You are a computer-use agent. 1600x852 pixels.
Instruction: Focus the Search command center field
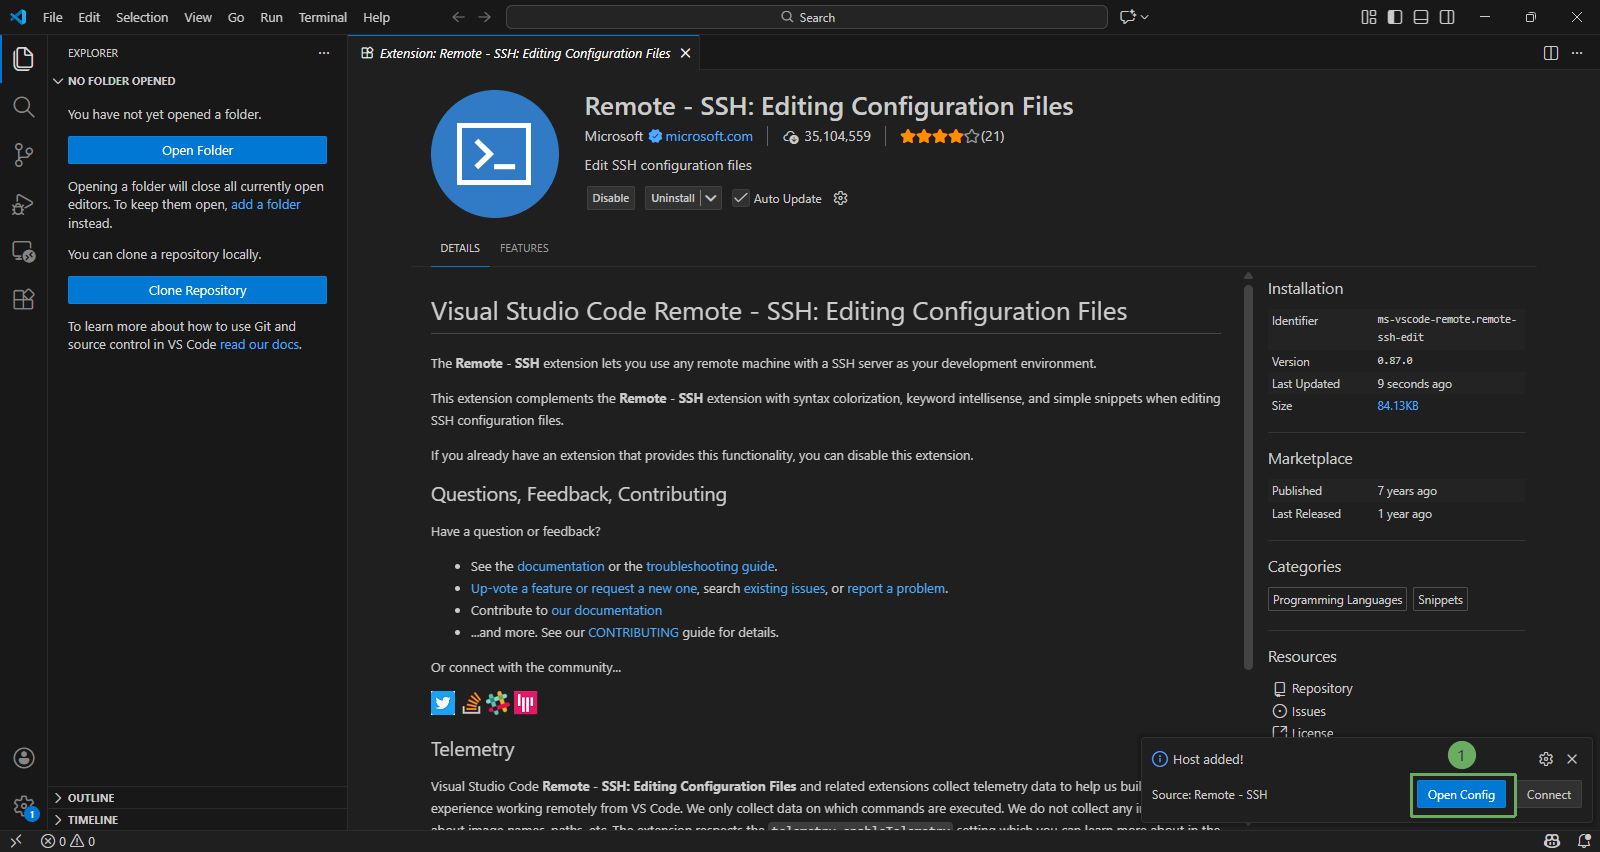tap(807, 17)
